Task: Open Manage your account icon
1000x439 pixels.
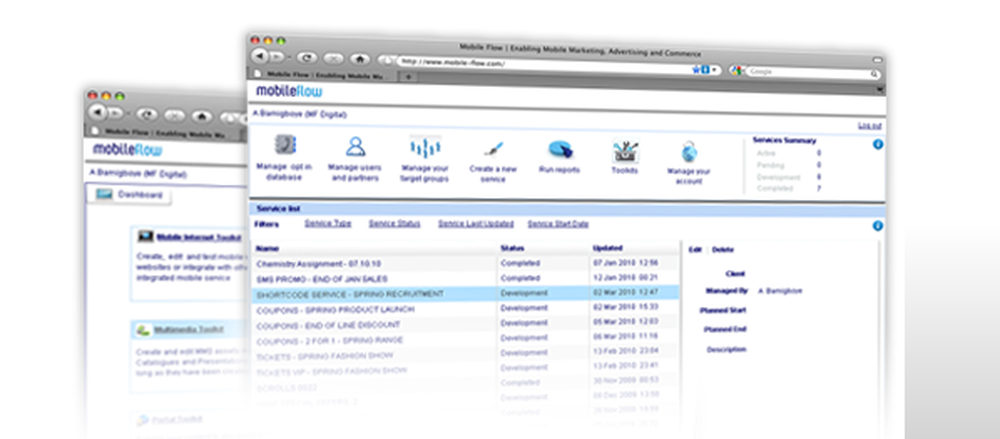Action: [689, 153]
